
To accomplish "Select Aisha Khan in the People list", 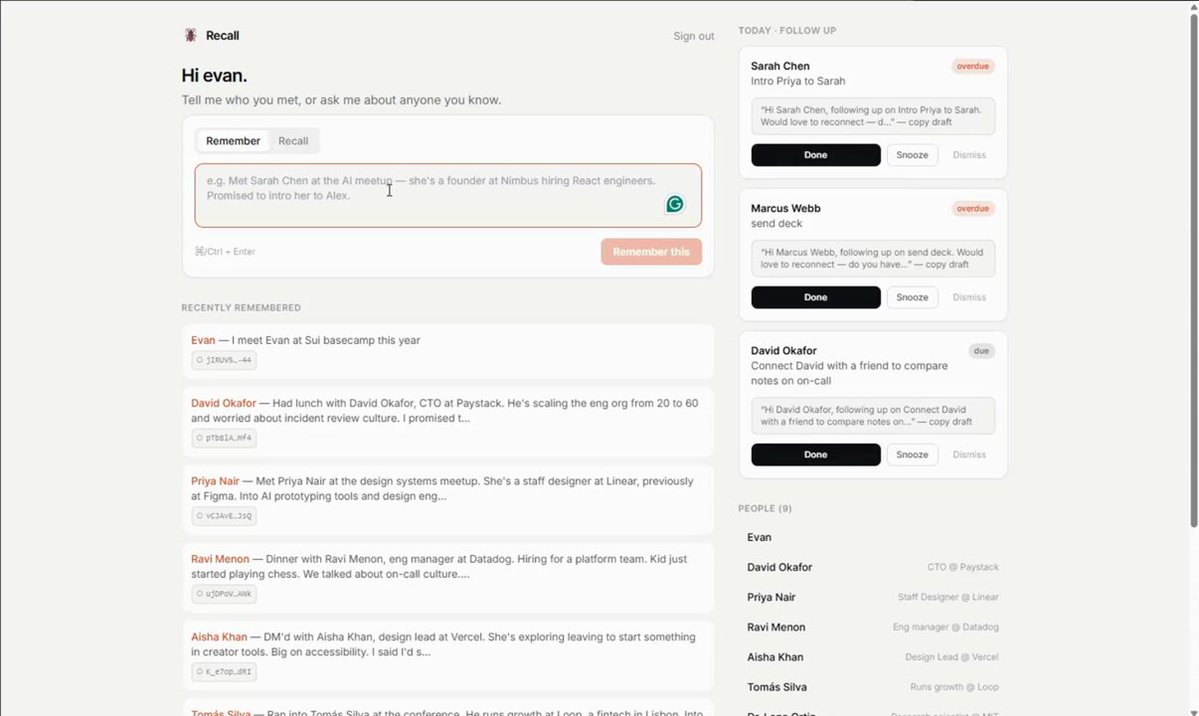I will click(872, 656).
